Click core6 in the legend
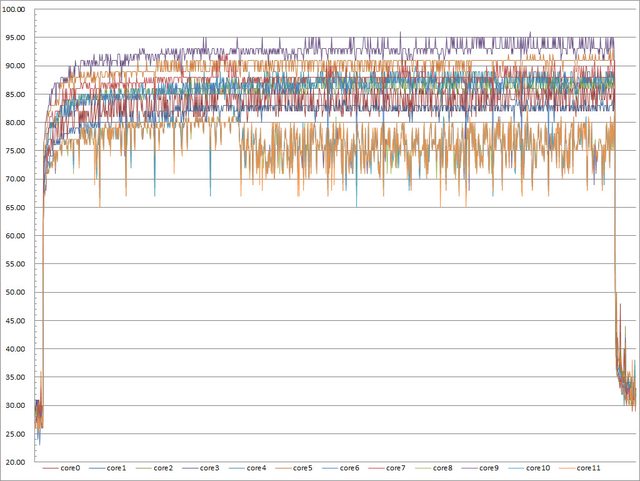The height and width of the screenshot is (481, 640). tap(350, 468)
